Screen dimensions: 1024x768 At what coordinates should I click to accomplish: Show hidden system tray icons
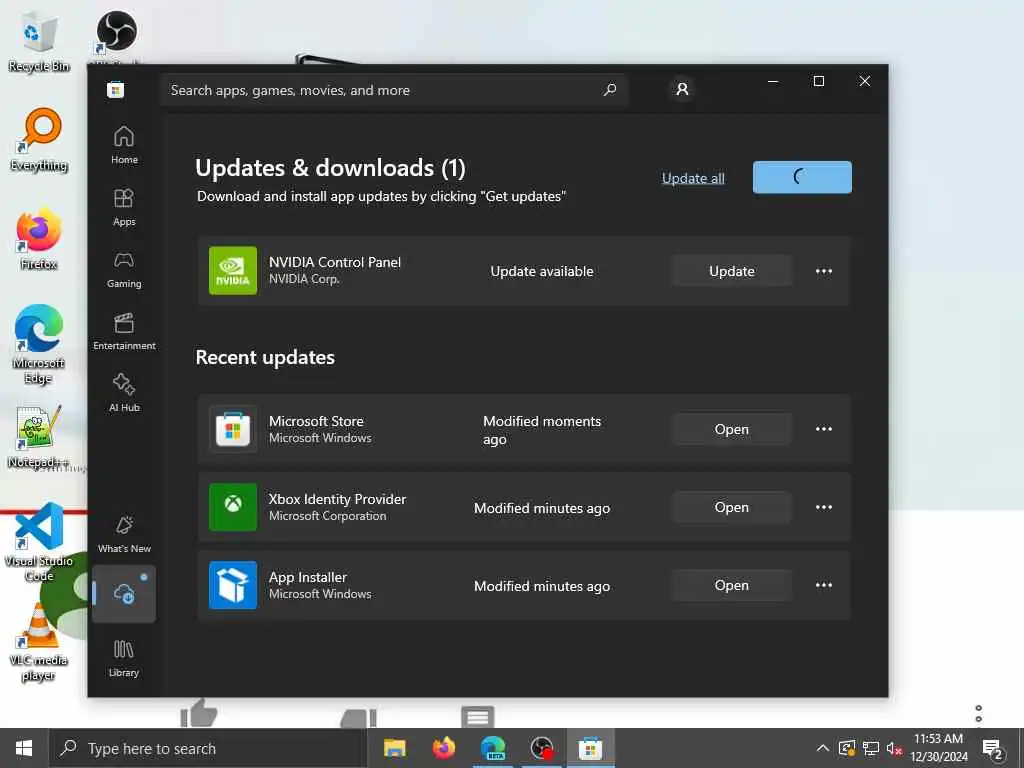pyautogui.click(x=823, y=748)
